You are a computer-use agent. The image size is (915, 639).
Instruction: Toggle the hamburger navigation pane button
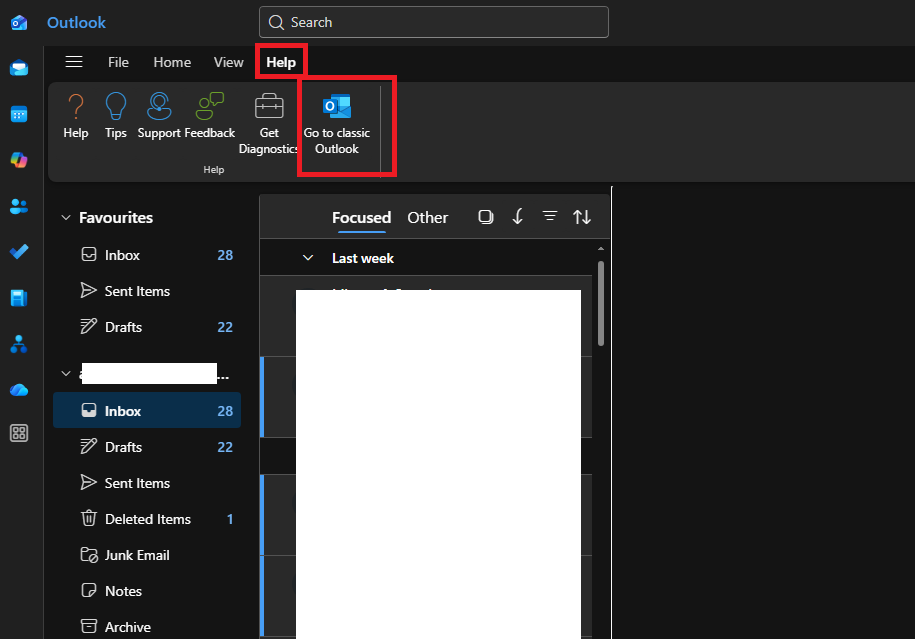click(74, 62)
